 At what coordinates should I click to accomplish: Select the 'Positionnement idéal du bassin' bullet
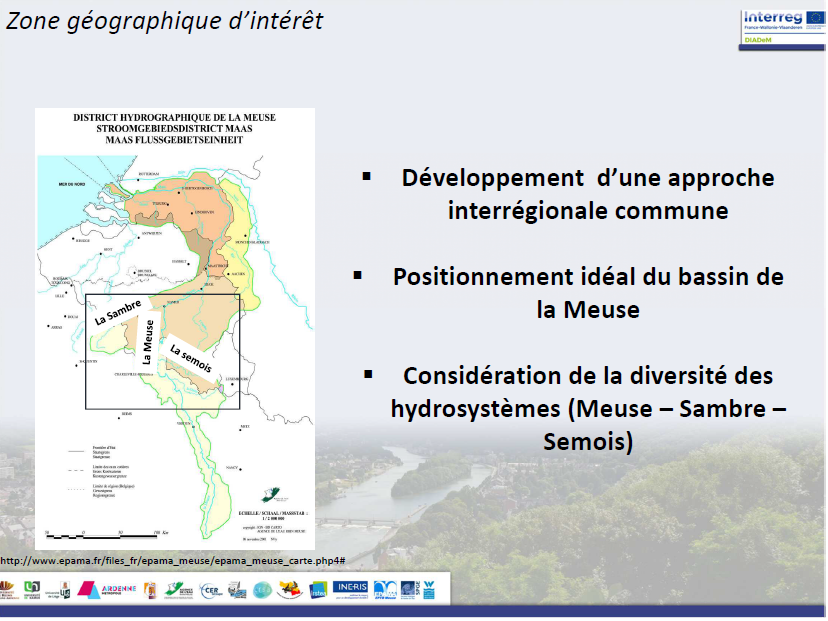click(x=587, y=292)
